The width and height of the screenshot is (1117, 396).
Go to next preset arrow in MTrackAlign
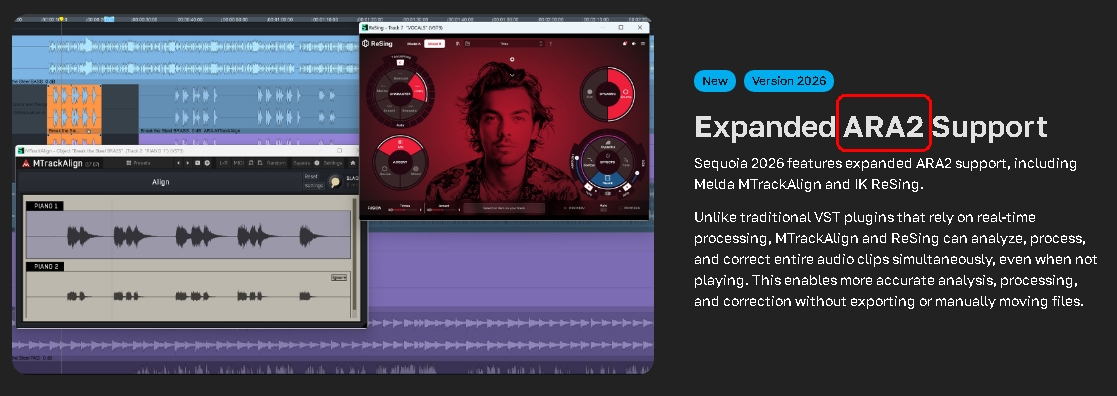[187, 163]
